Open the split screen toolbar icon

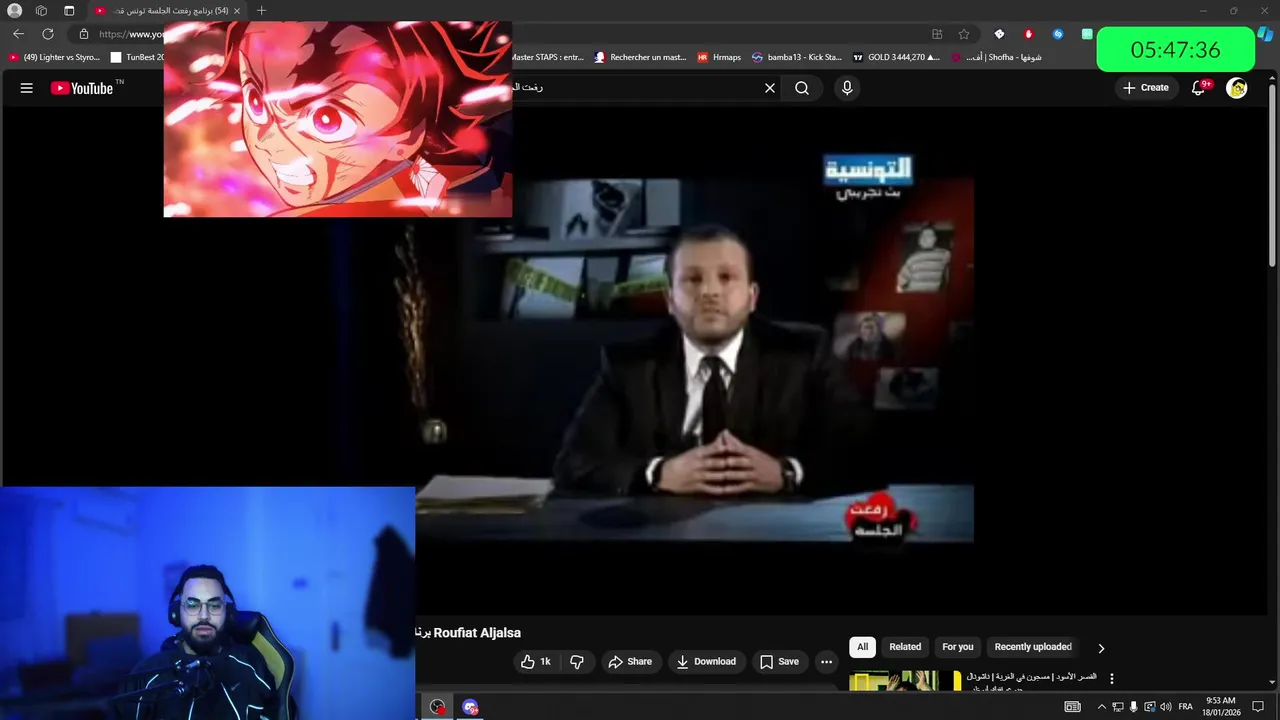click(937, 34)
